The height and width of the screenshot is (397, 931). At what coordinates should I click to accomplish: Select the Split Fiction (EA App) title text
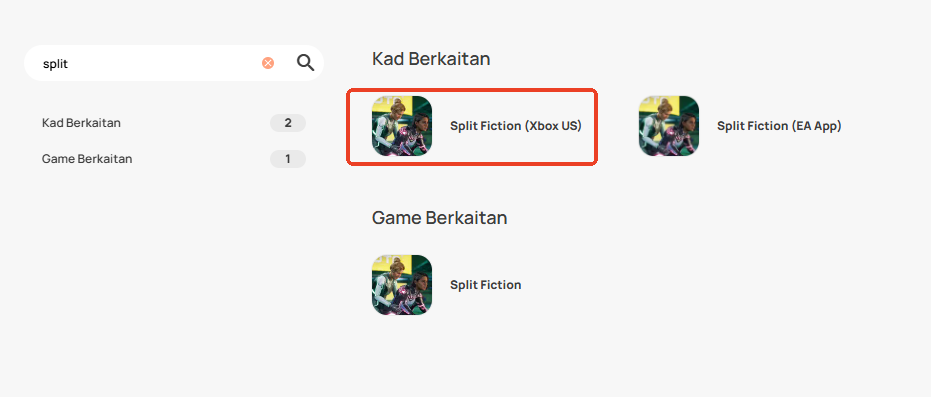(x=779, y=126)
